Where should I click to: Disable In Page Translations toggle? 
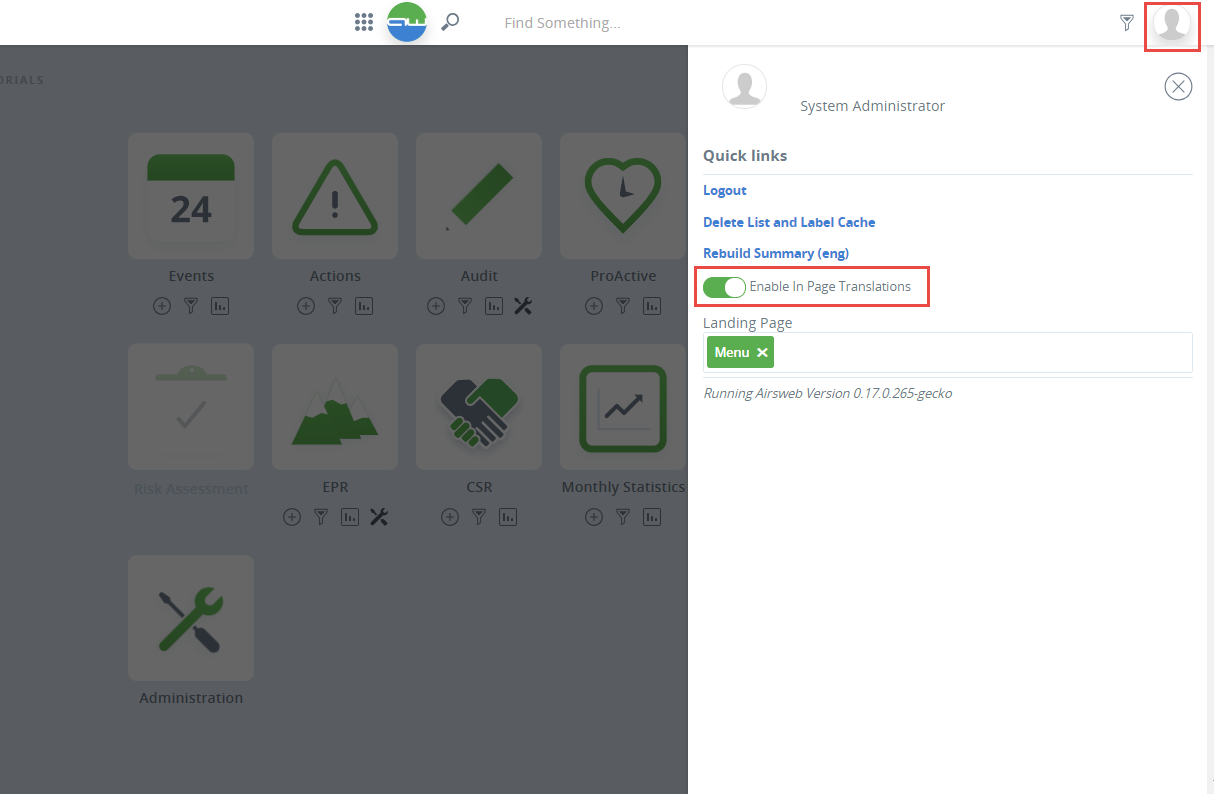(x=724, y=287)
